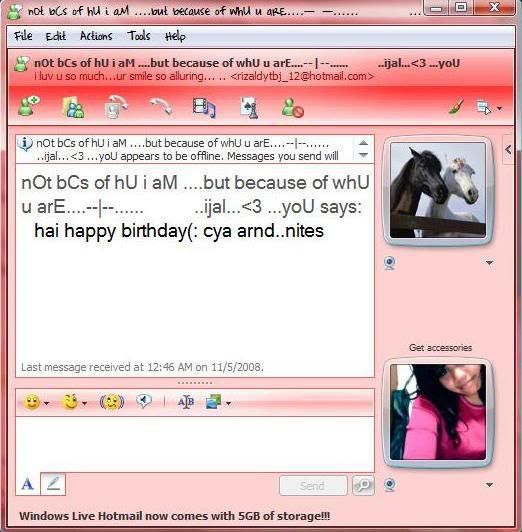Open dropdown arrow under your picture
The height and width of the screenshot is (532, 522).
489,484
